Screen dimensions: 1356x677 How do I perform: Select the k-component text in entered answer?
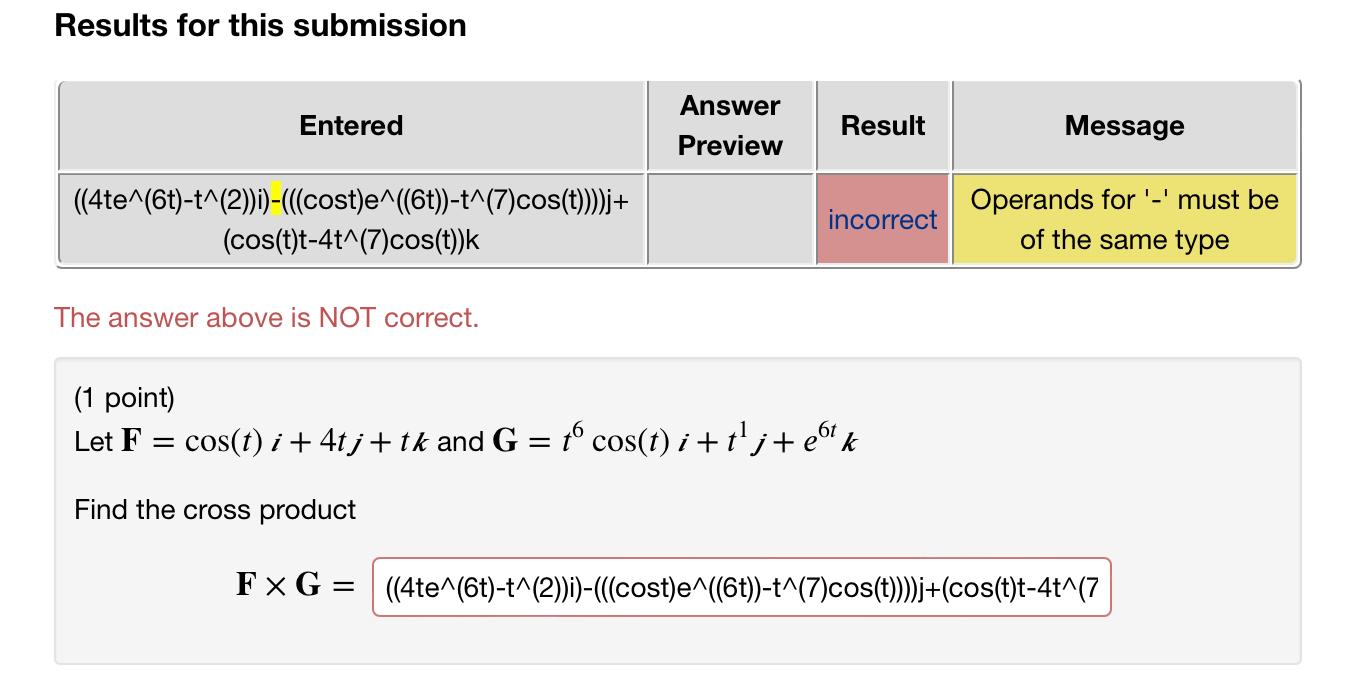[x=350, y=239]
